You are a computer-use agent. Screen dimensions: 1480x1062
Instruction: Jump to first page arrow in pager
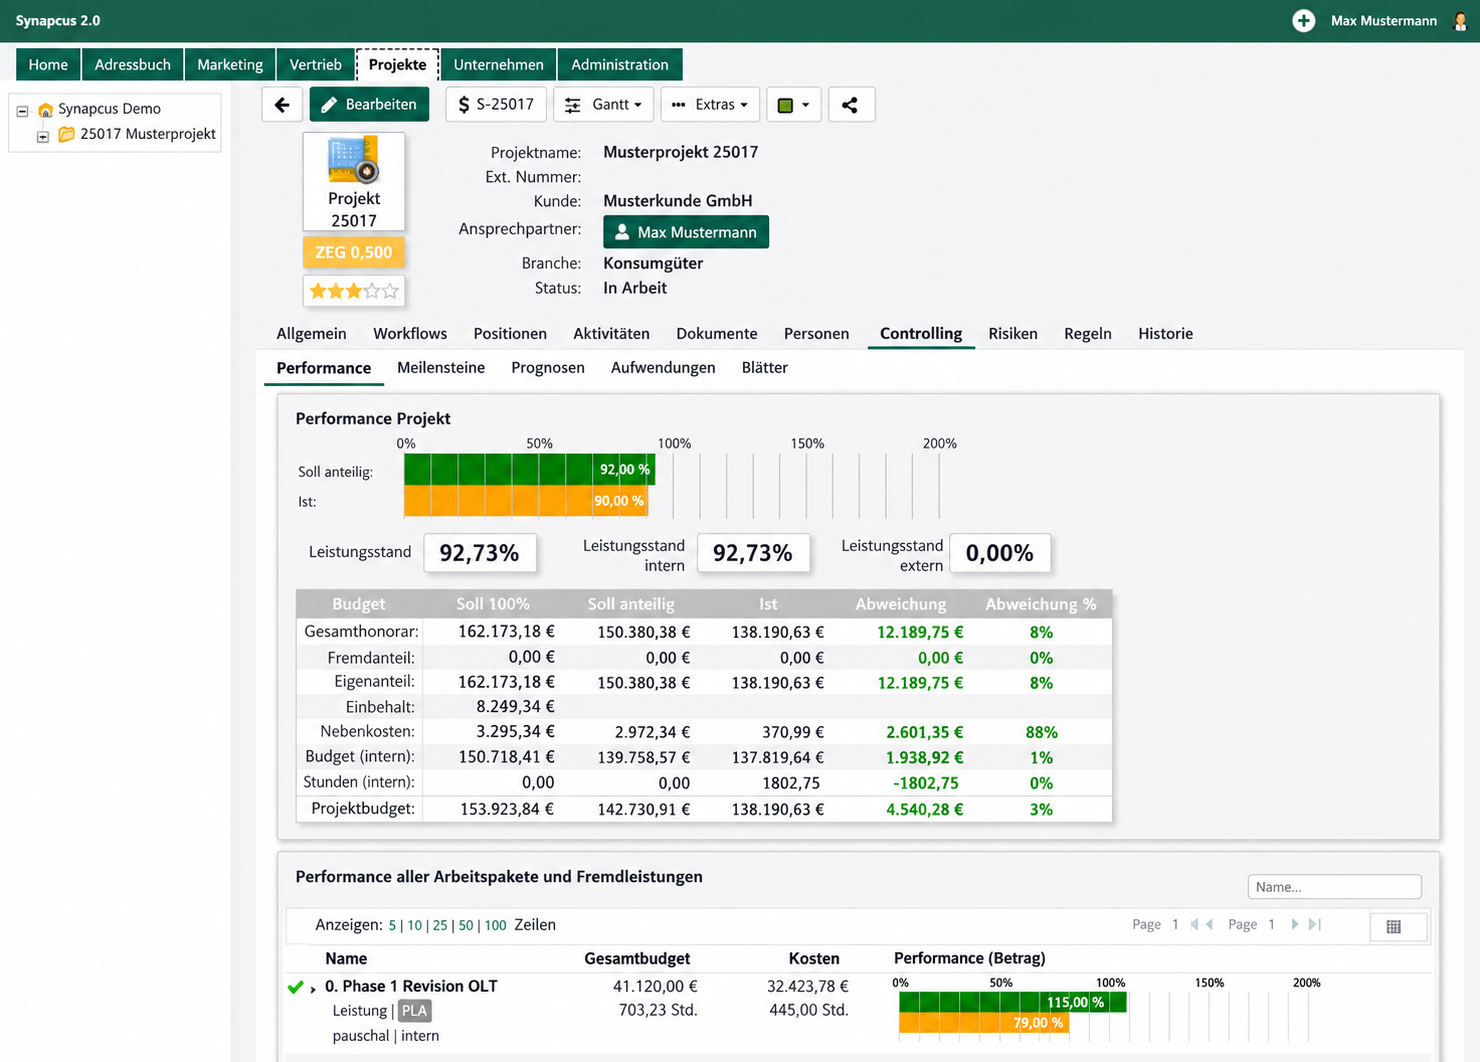(x=1194, y=924)
